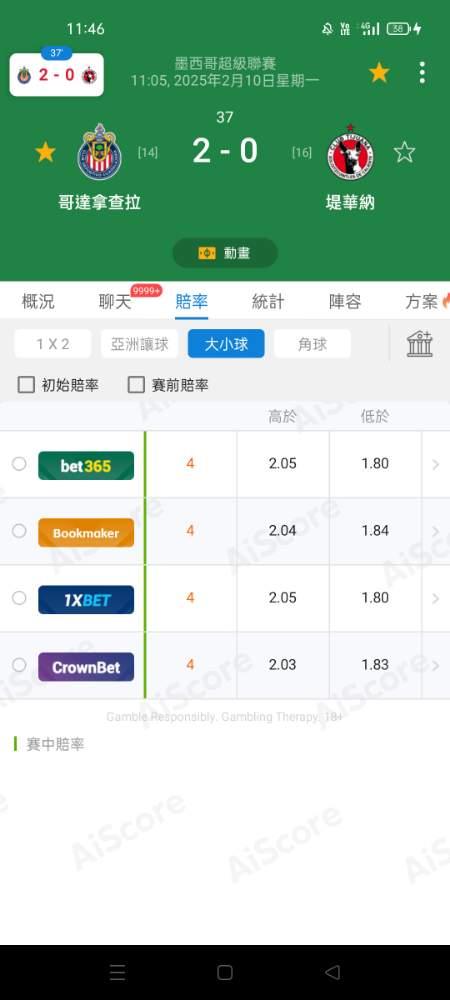Tap the gold favorite star in header
450x1000 pixels.
(379, 73)
